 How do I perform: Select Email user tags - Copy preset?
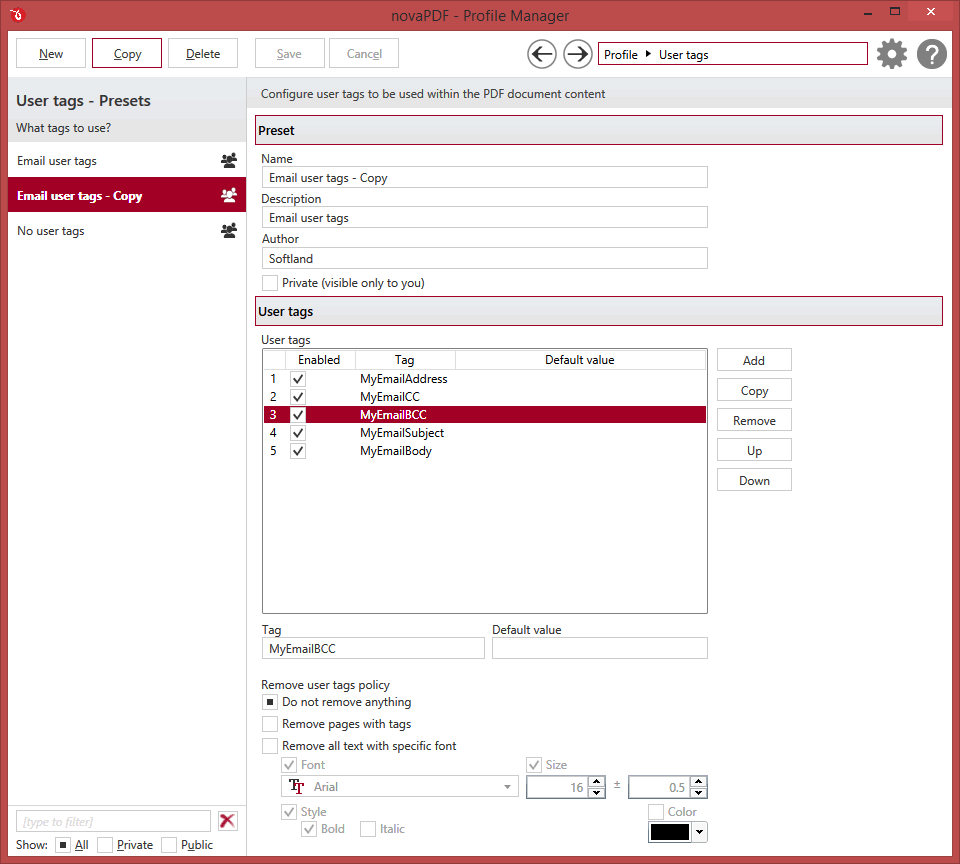tap(127, 195)
